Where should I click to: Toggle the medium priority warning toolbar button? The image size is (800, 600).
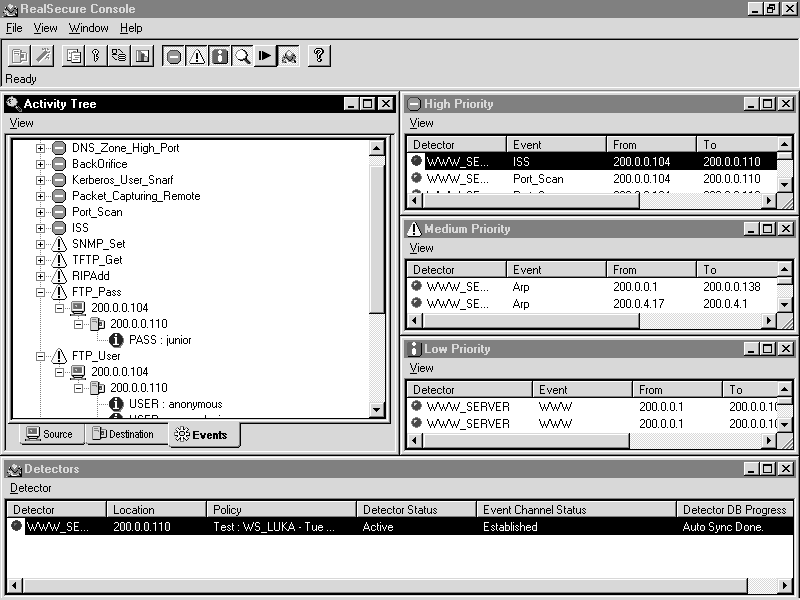[197, 56]
